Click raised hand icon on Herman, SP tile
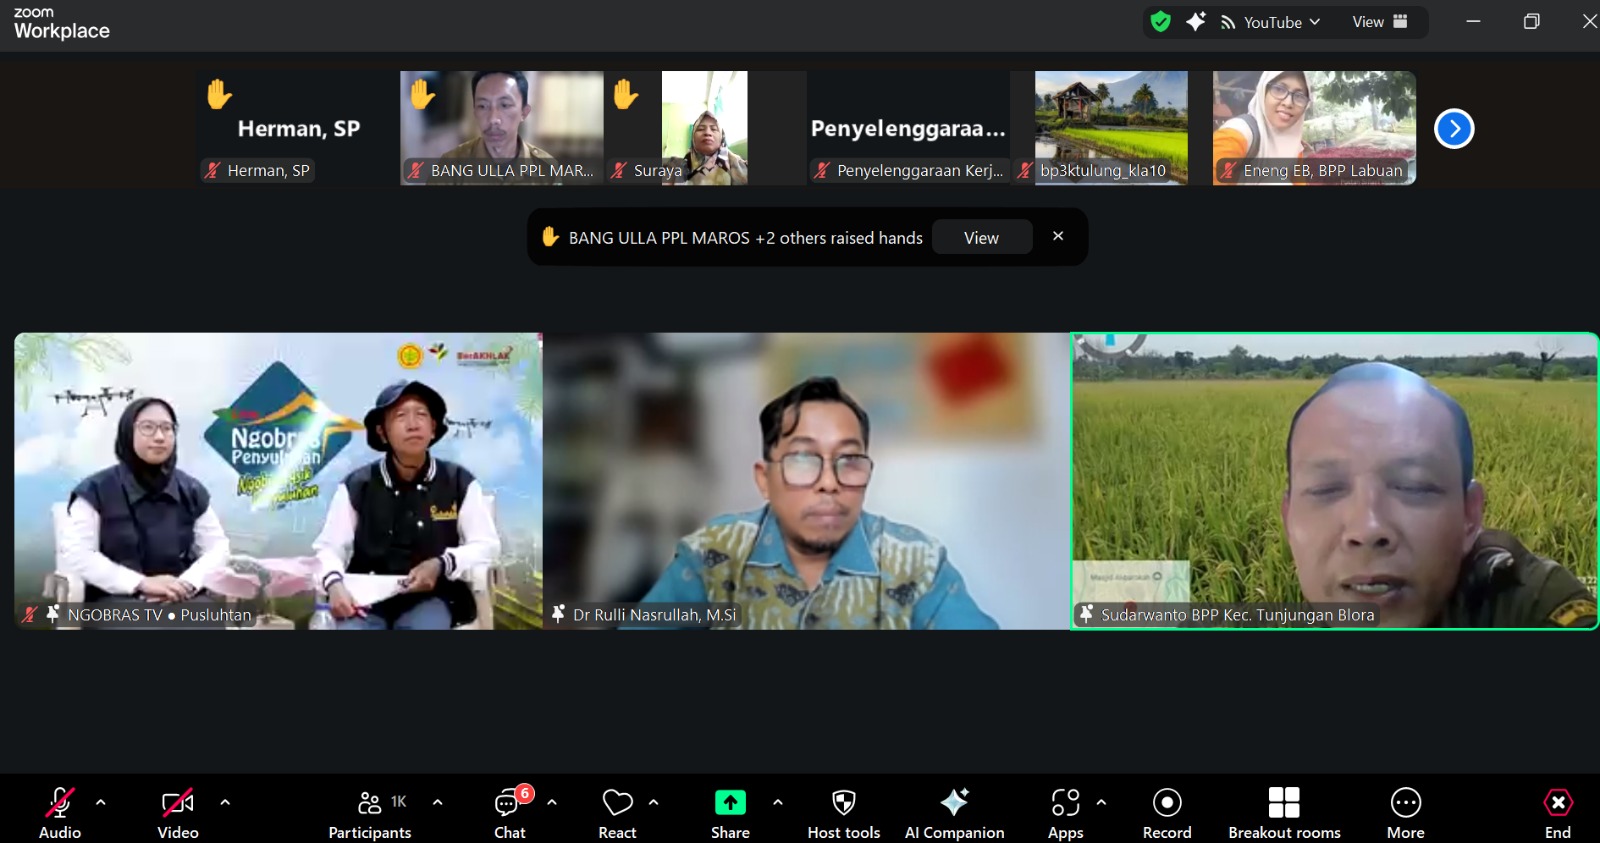 pos(219,94)
